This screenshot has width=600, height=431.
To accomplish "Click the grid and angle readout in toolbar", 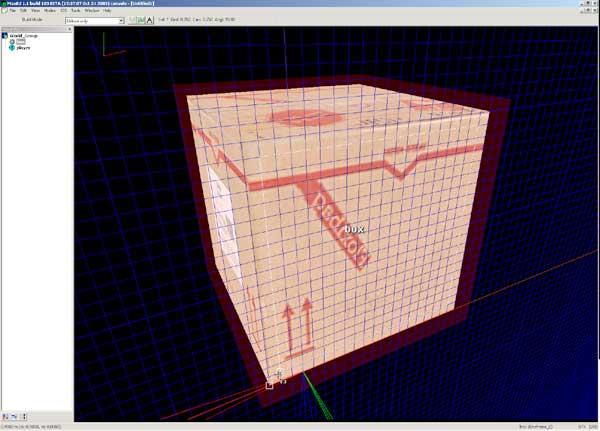I will pos(196,20).
